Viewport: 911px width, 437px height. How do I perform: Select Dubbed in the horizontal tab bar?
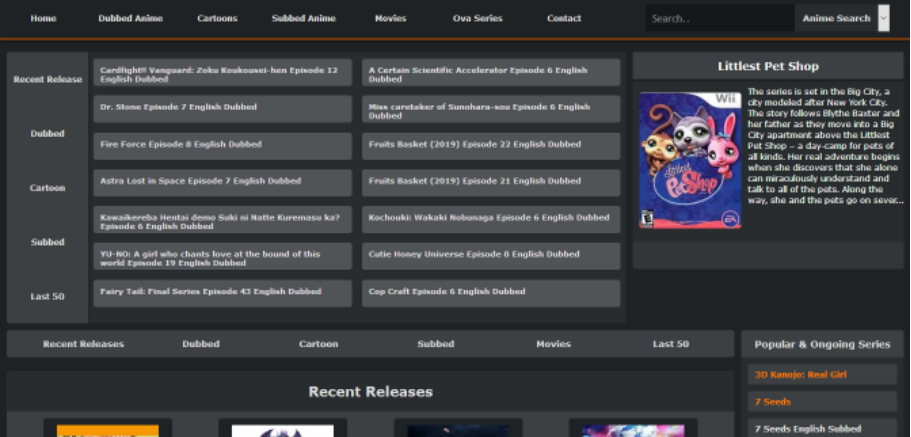[x=201, y=344]
